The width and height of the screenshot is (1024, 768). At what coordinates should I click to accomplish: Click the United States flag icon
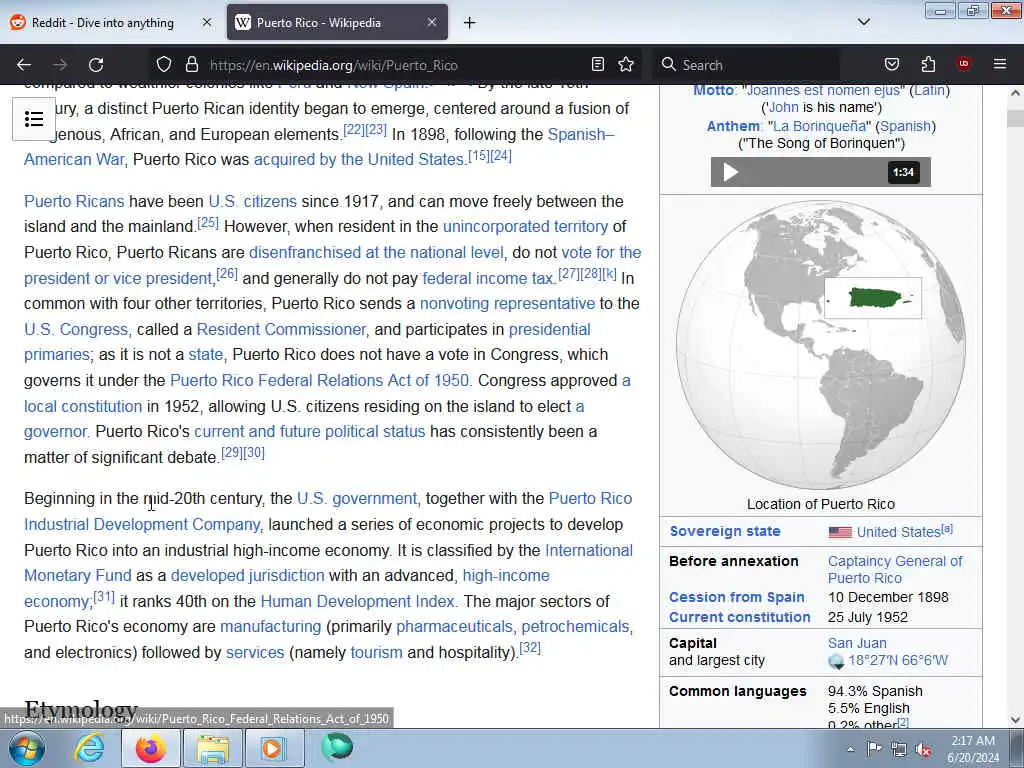click(x=840, y=532)
